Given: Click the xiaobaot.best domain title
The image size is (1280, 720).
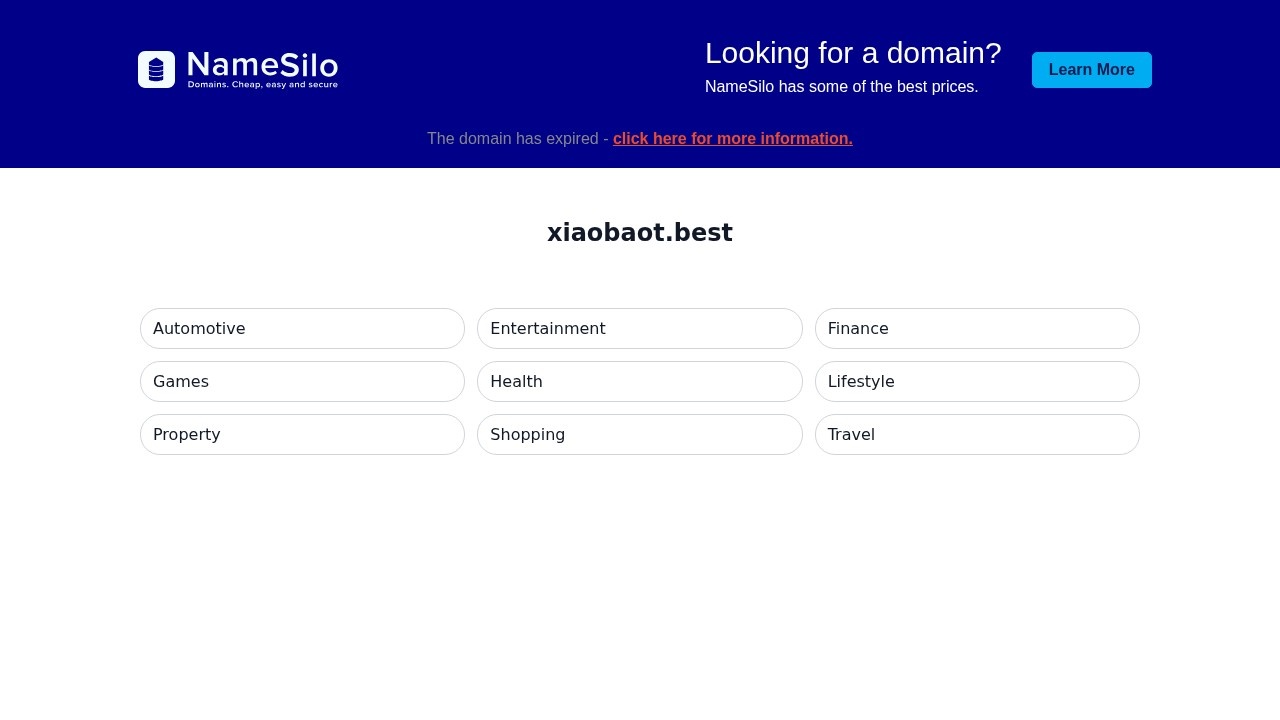Looking at the screenshot, I should 640,233.
